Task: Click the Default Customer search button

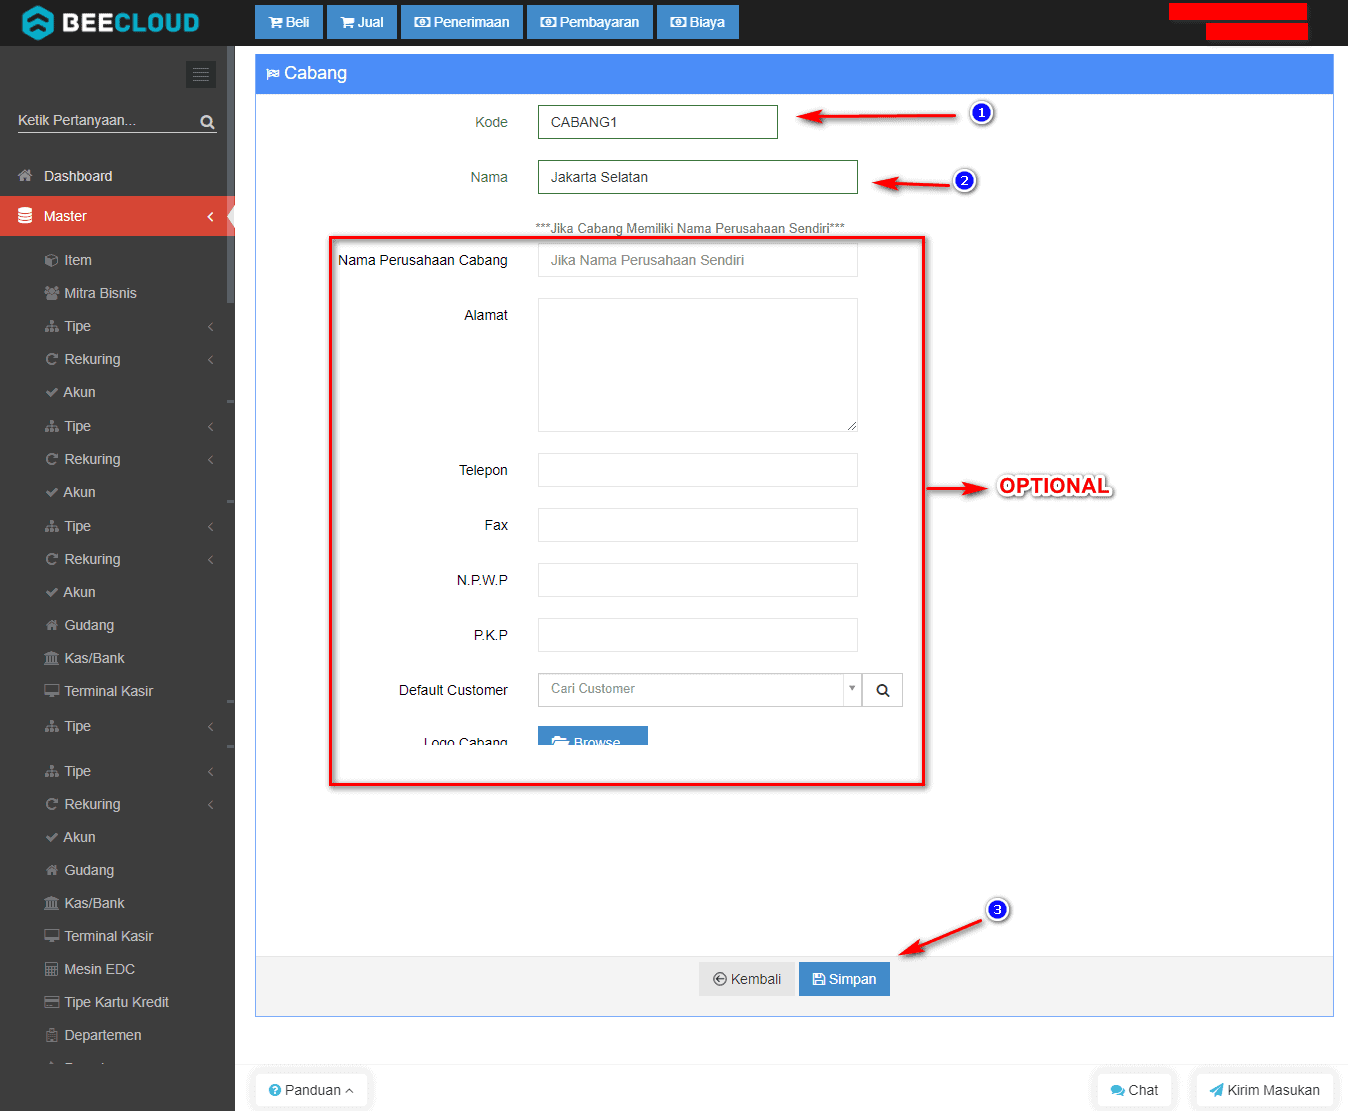Action: (x=882, y=690)
